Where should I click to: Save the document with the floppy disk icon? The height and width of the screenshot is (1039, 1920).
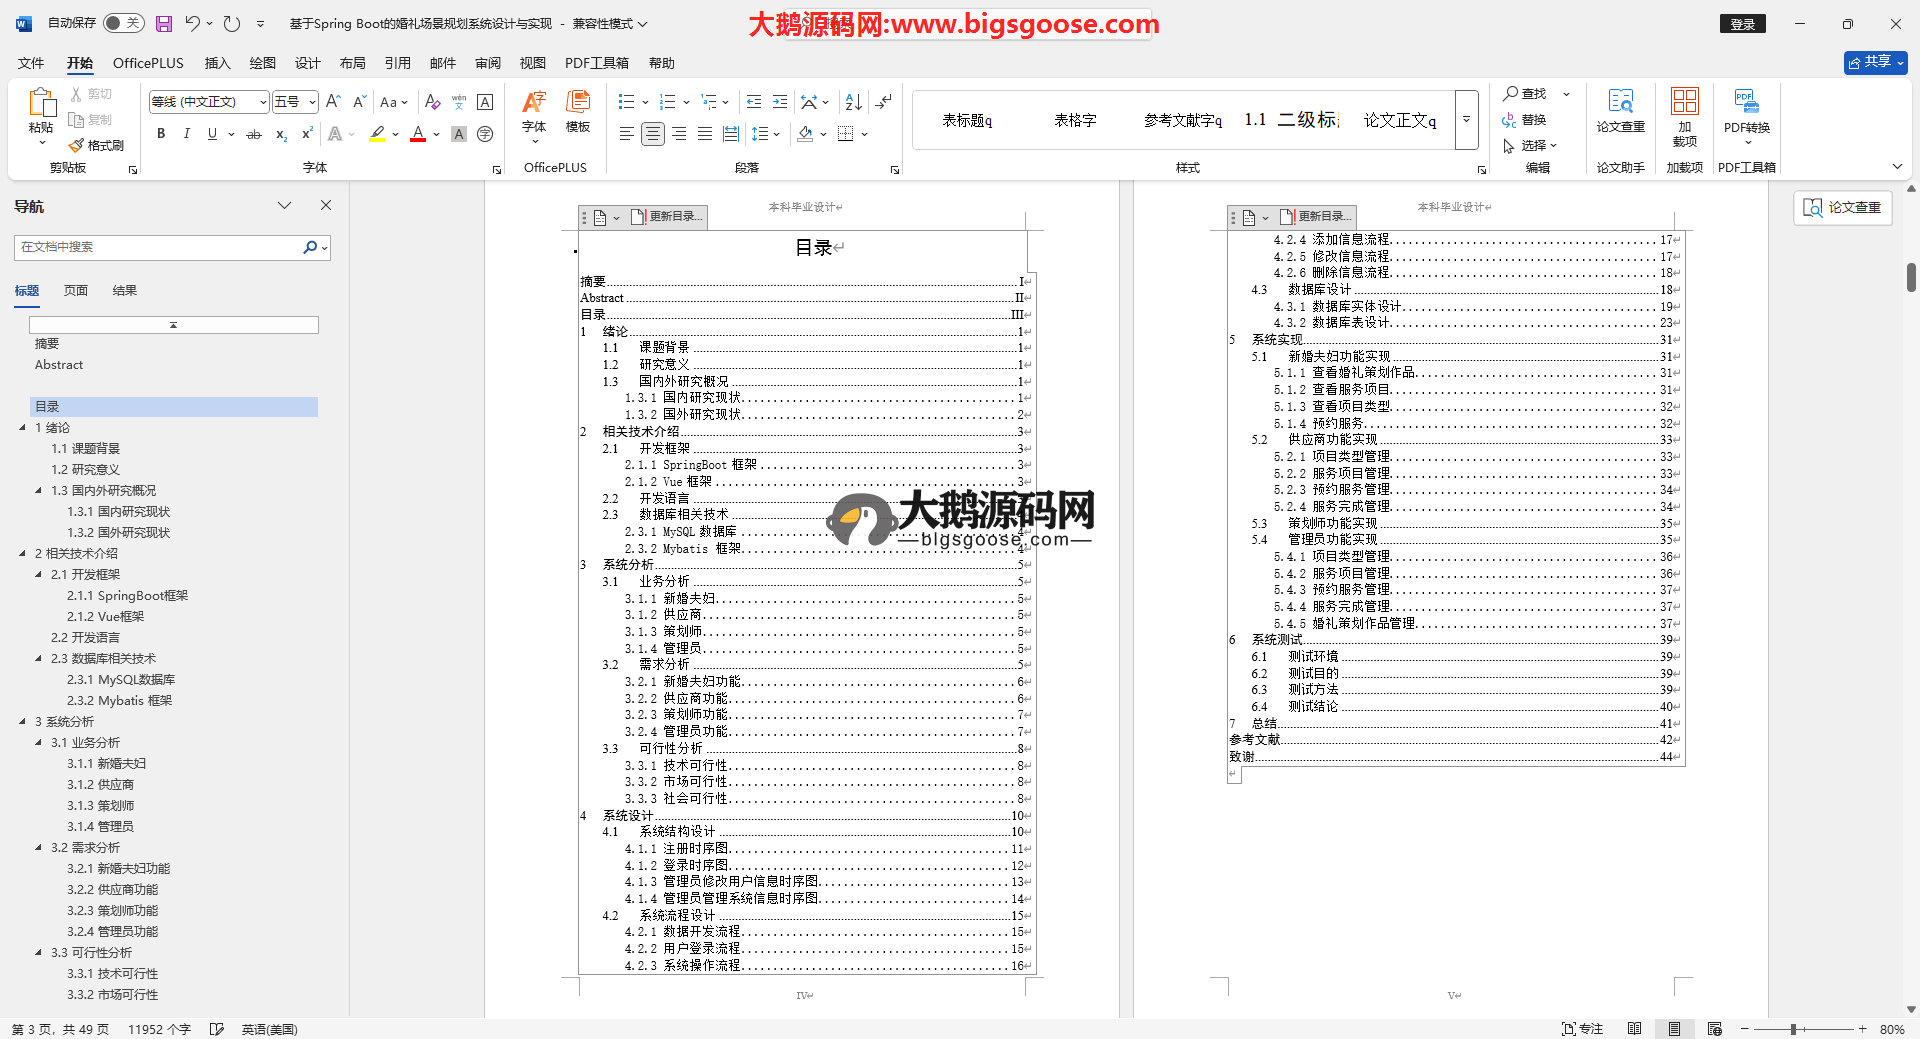coord(164,23)
